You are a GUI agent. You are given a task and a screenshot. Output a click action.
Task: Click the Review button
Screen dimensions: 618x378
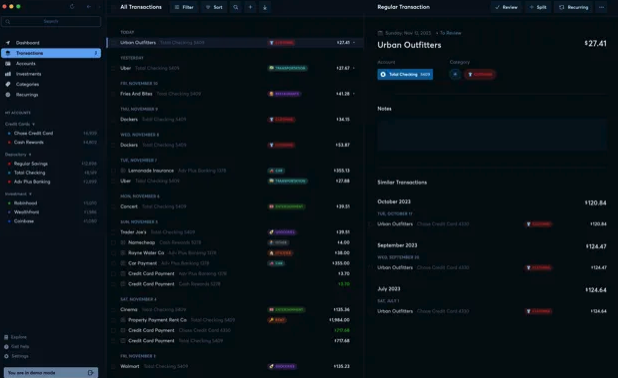tap(506, 7)
